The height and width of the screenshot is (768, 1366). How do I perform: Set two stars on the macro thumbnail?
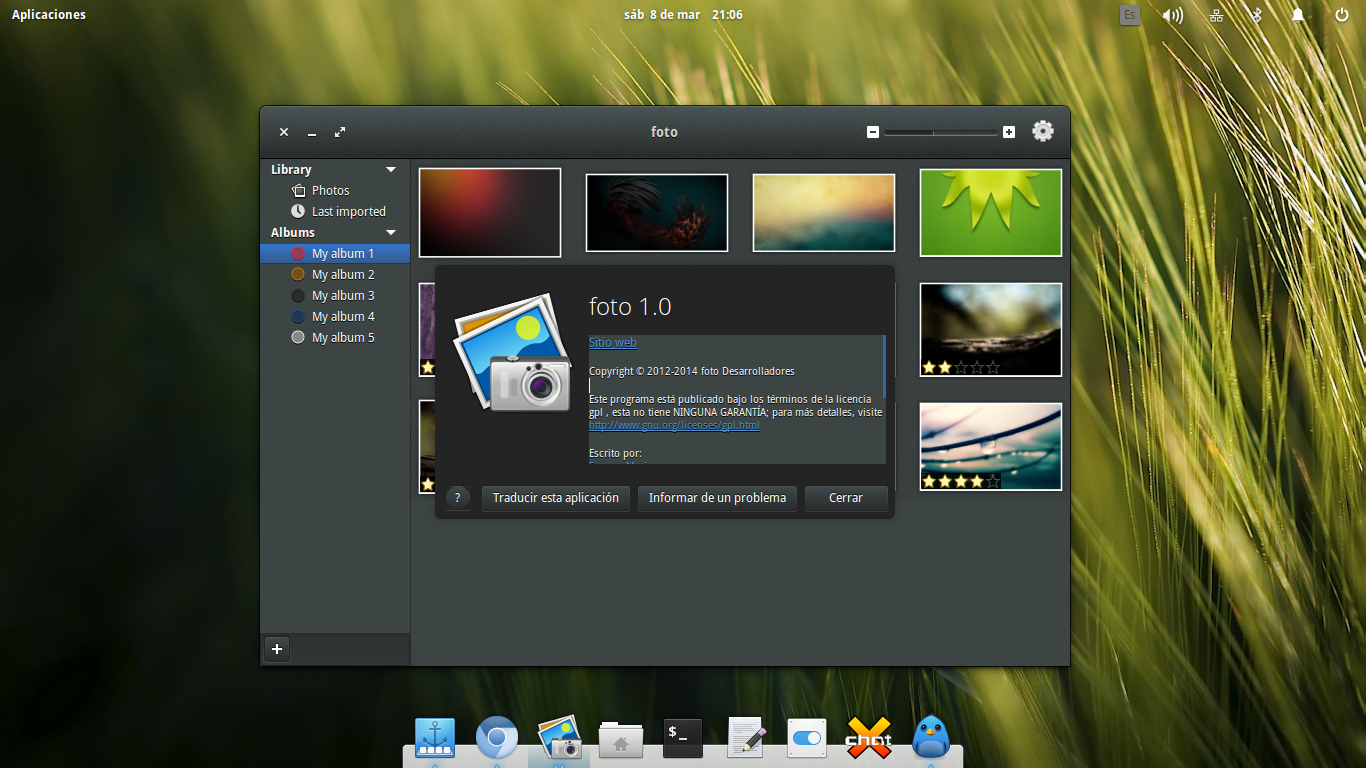945,367
